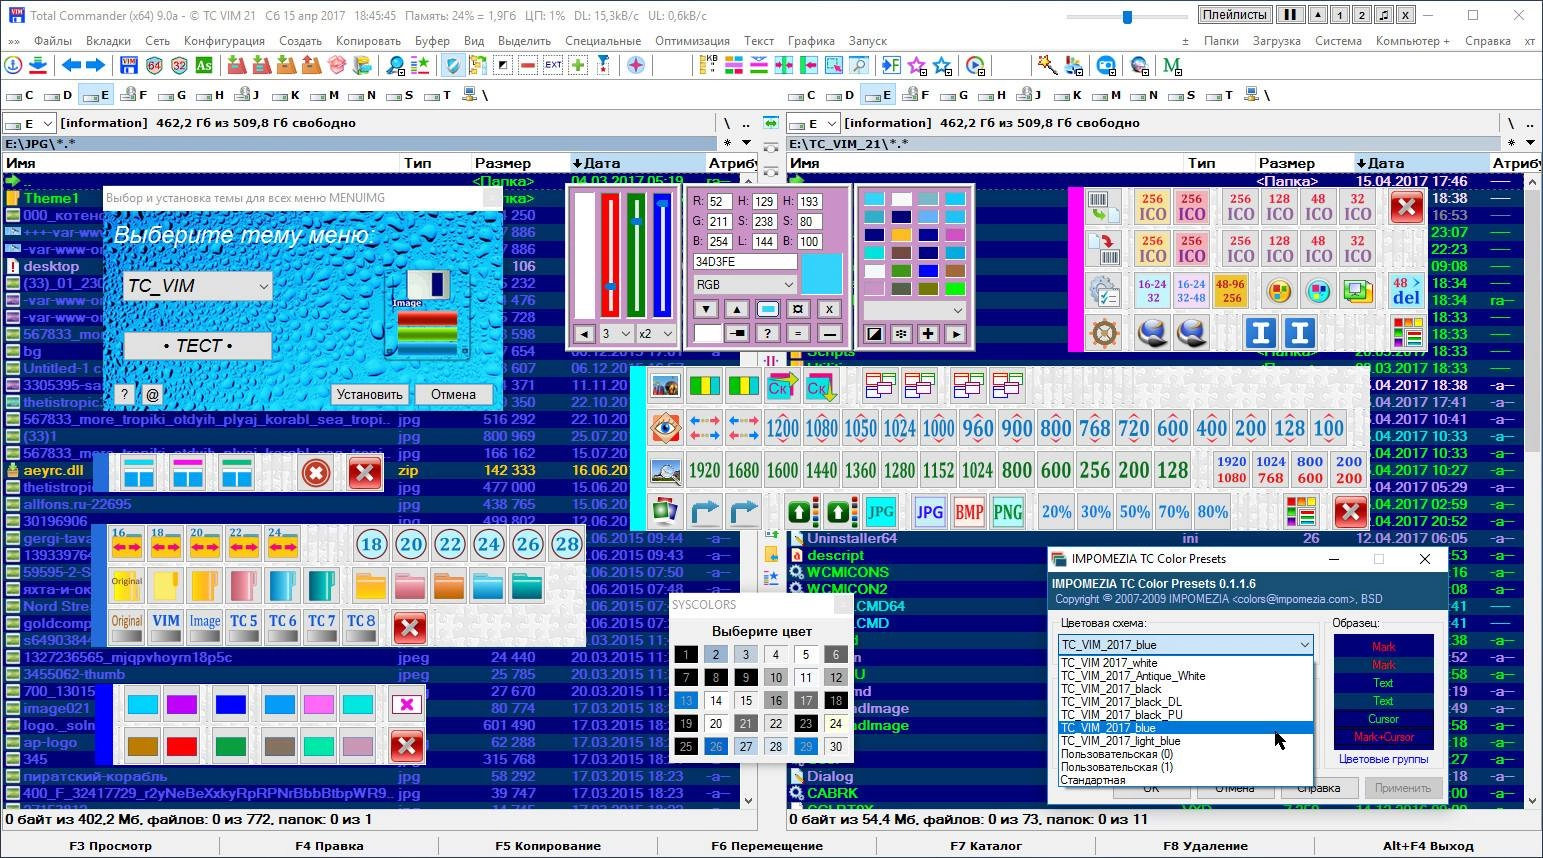Click the Плейлисты button
Image resolution: width=1543 pixels, height=858 pixels.
pyautogui.click(x=1234, y=15)
